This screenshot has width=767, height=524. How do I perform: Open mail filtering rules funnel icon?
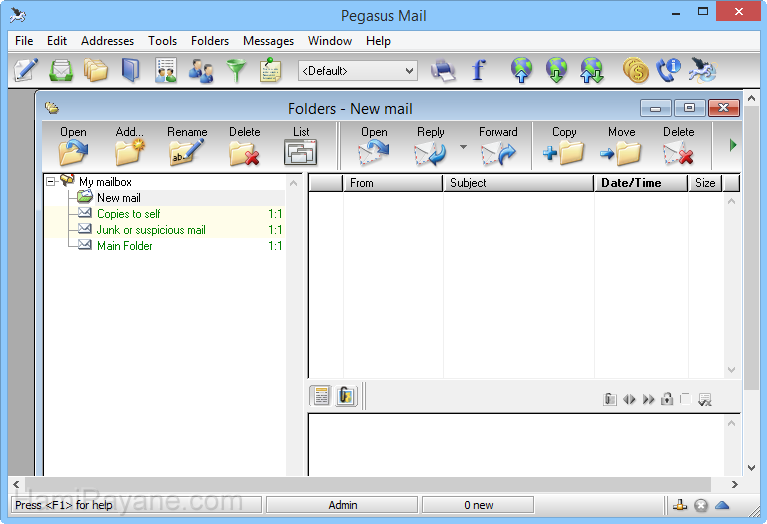click(236, 71)
